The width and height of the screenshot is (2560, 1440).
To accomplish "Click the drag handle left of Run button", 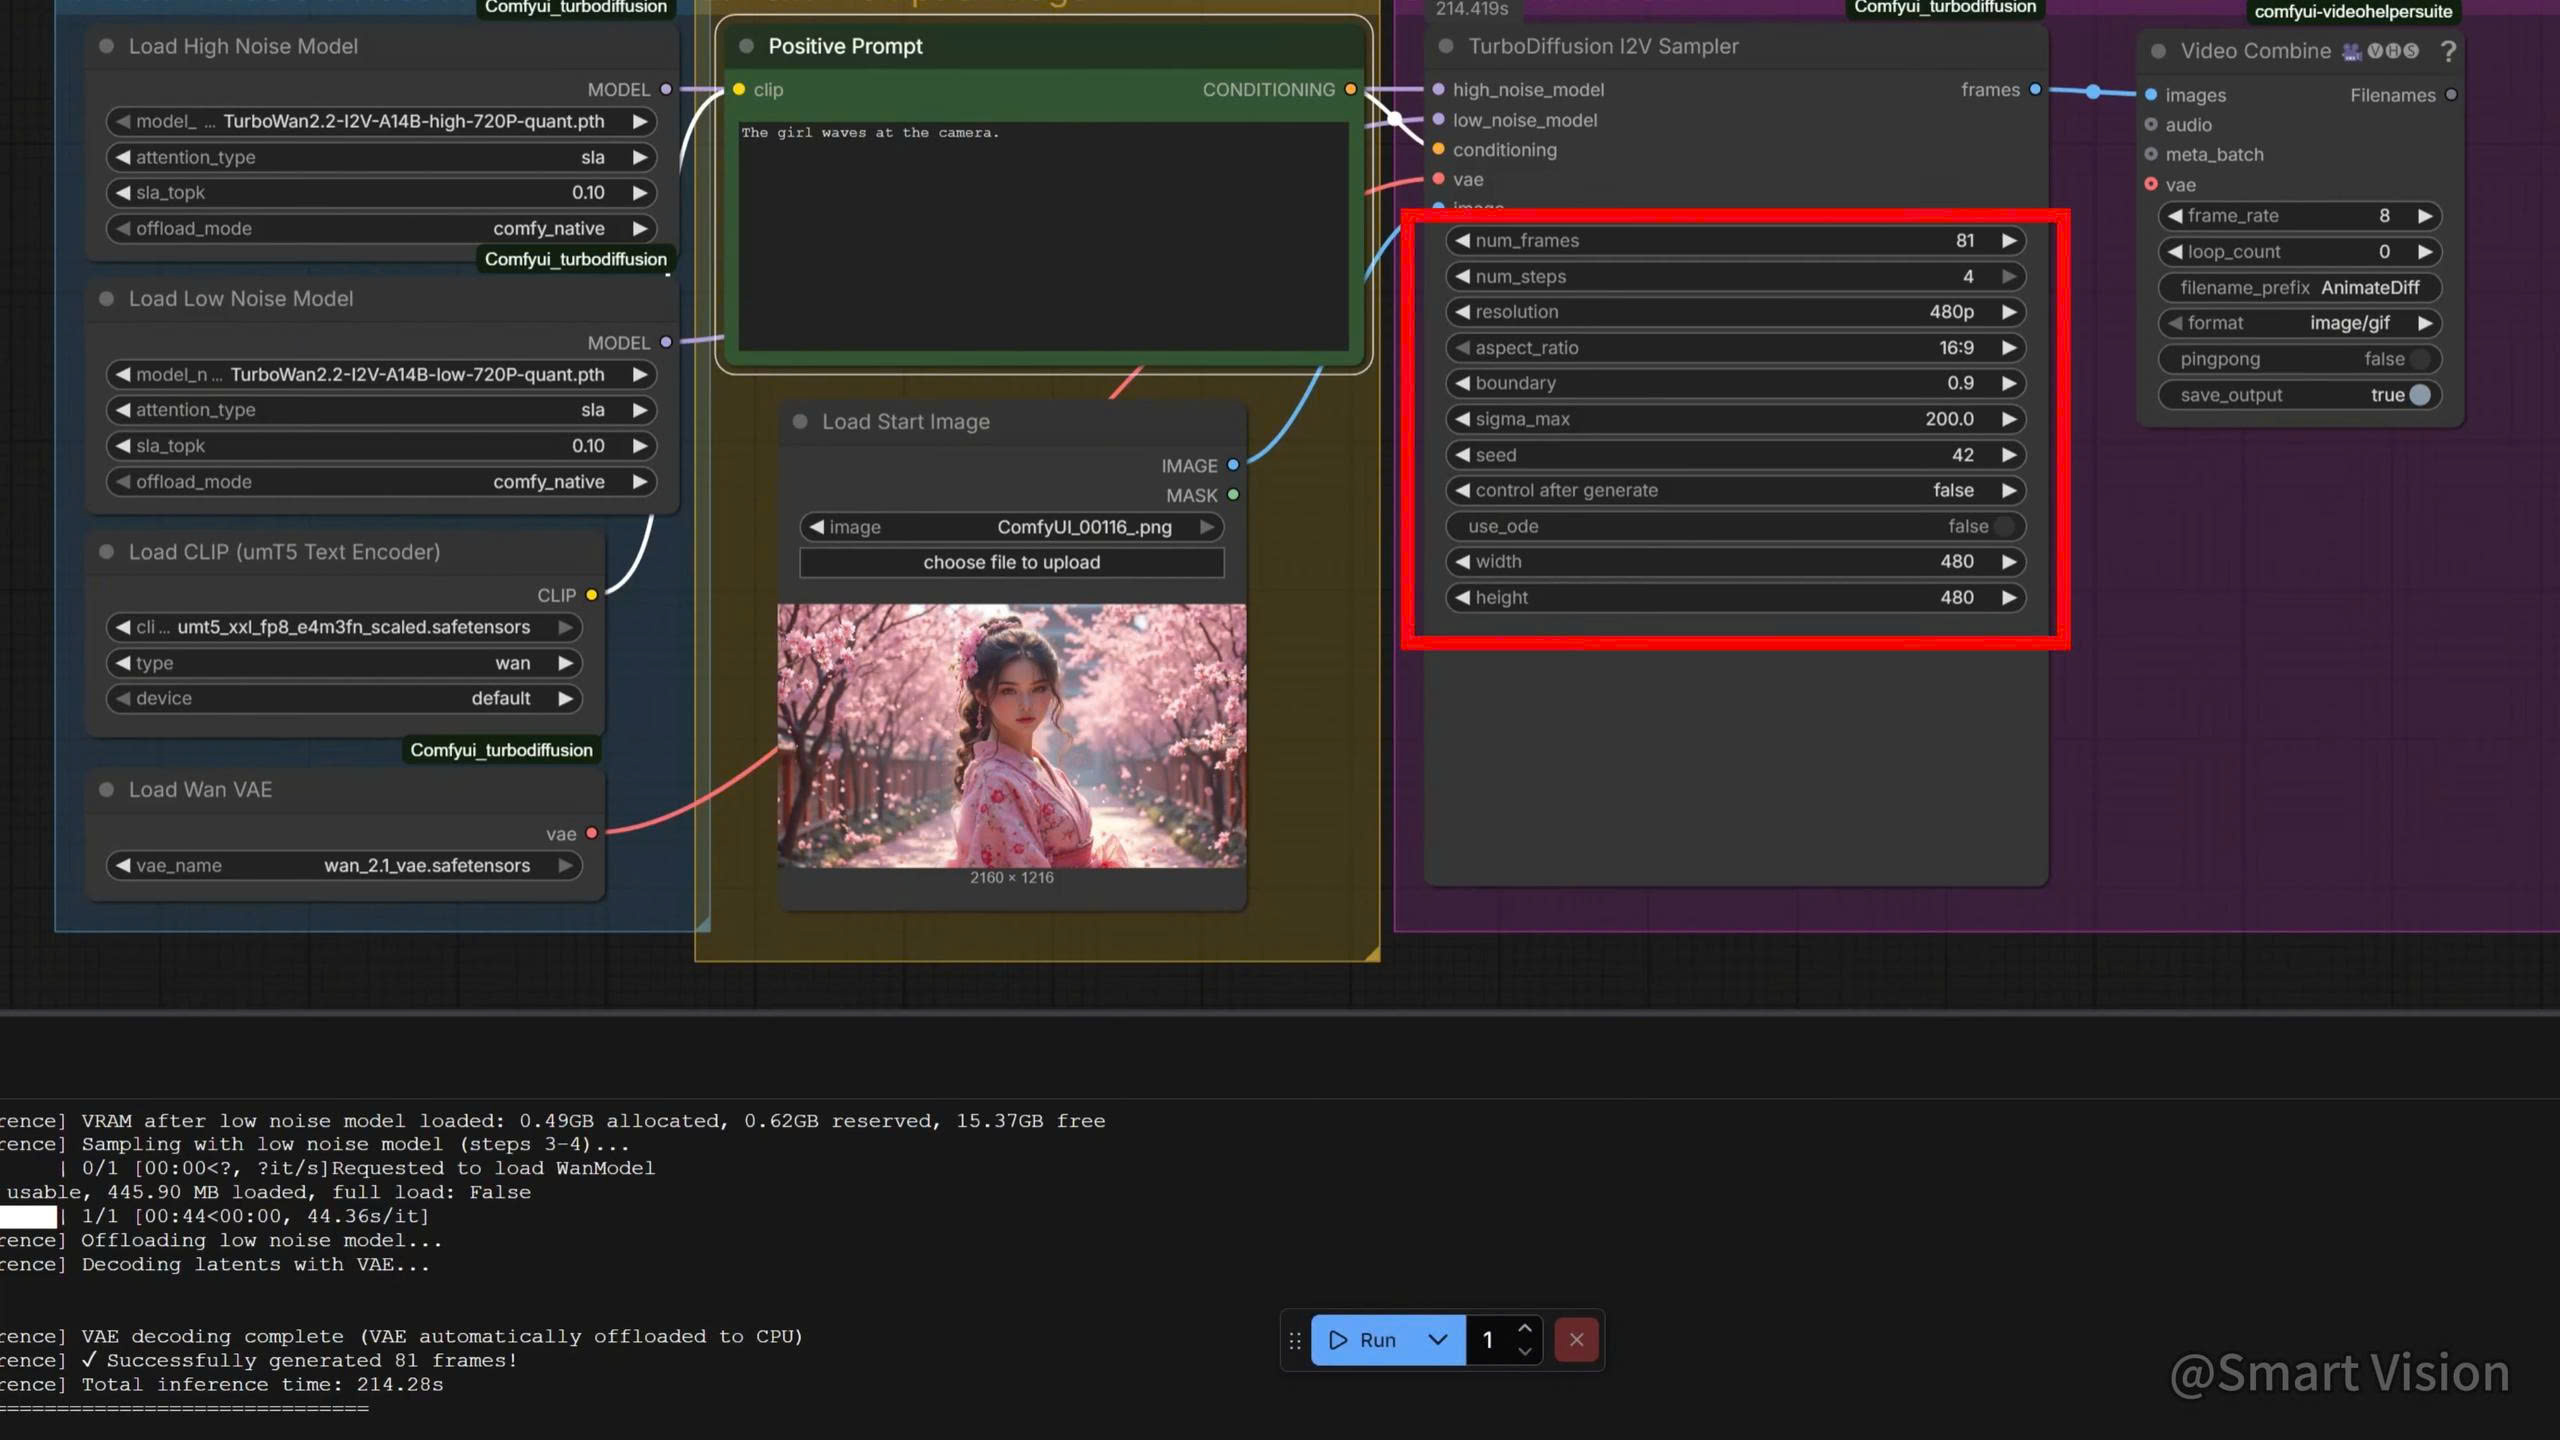I will point(1295,1340).
